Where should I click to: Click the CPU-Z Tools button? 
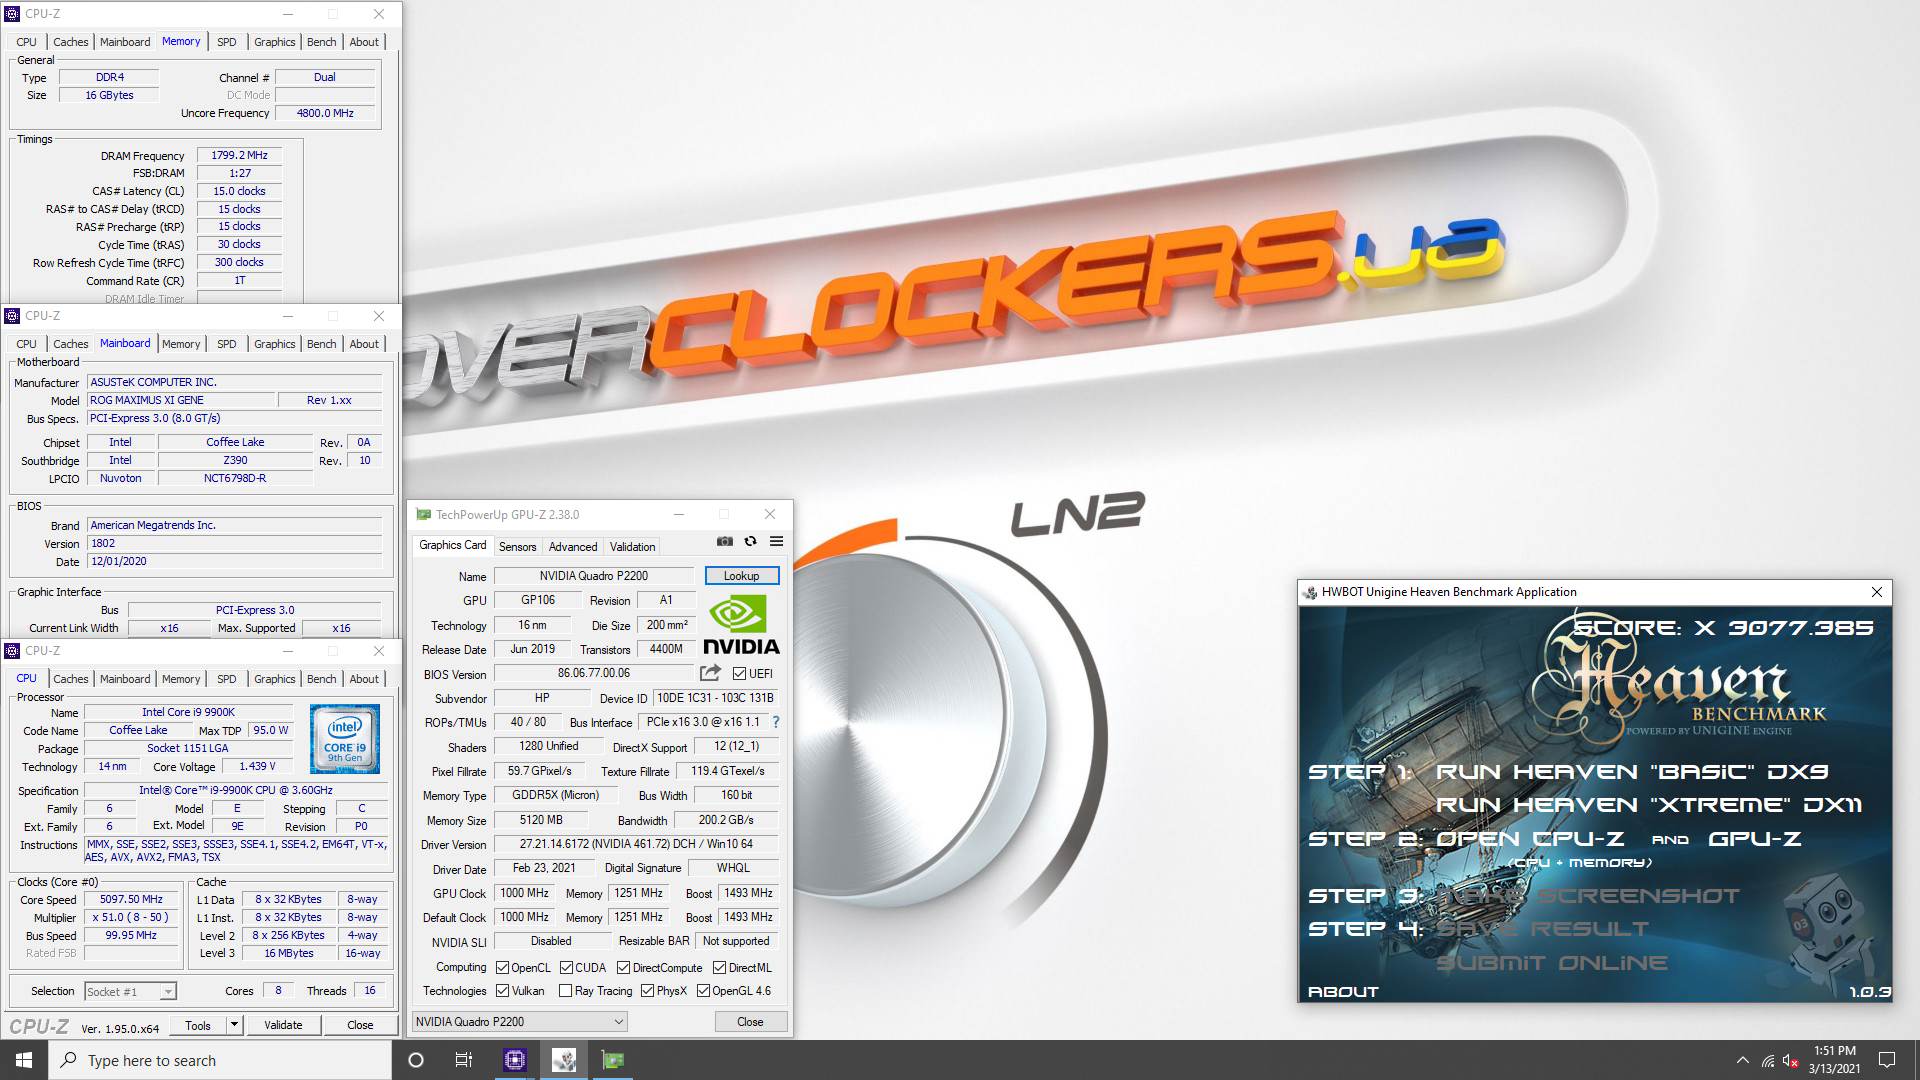click(198, 1025)
